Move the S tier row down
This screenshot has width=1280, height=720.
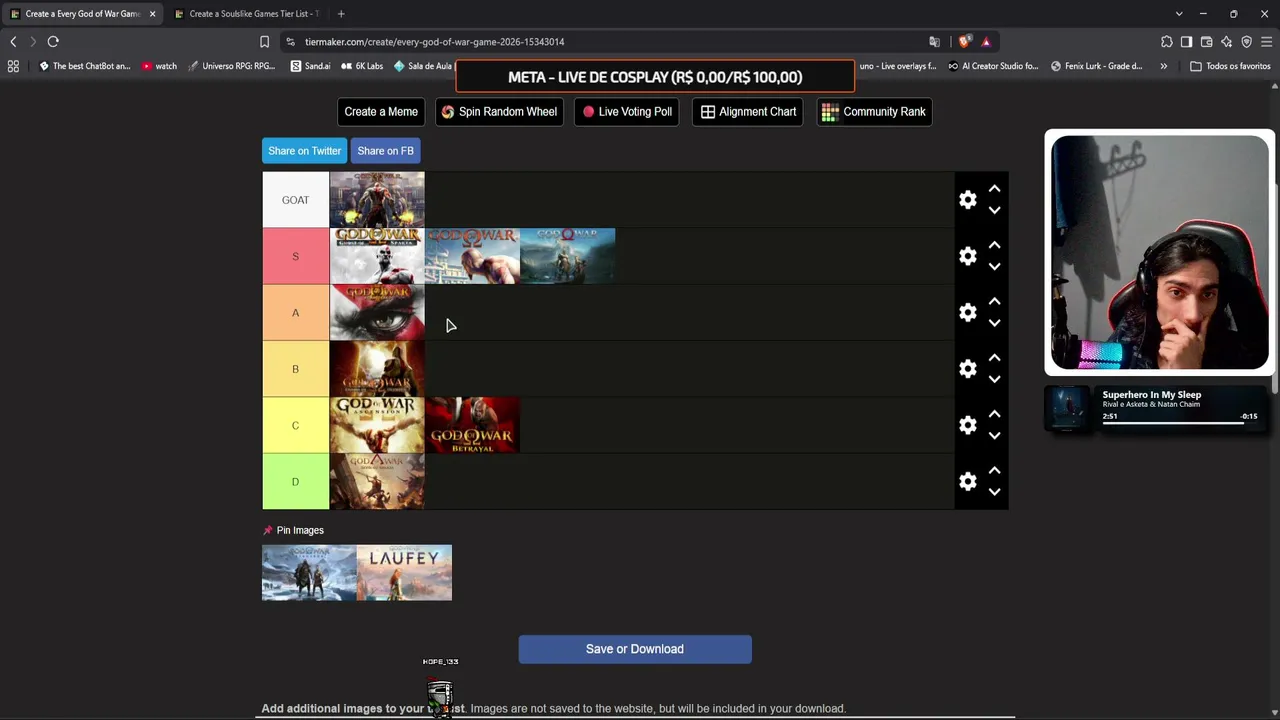(994, 267)
